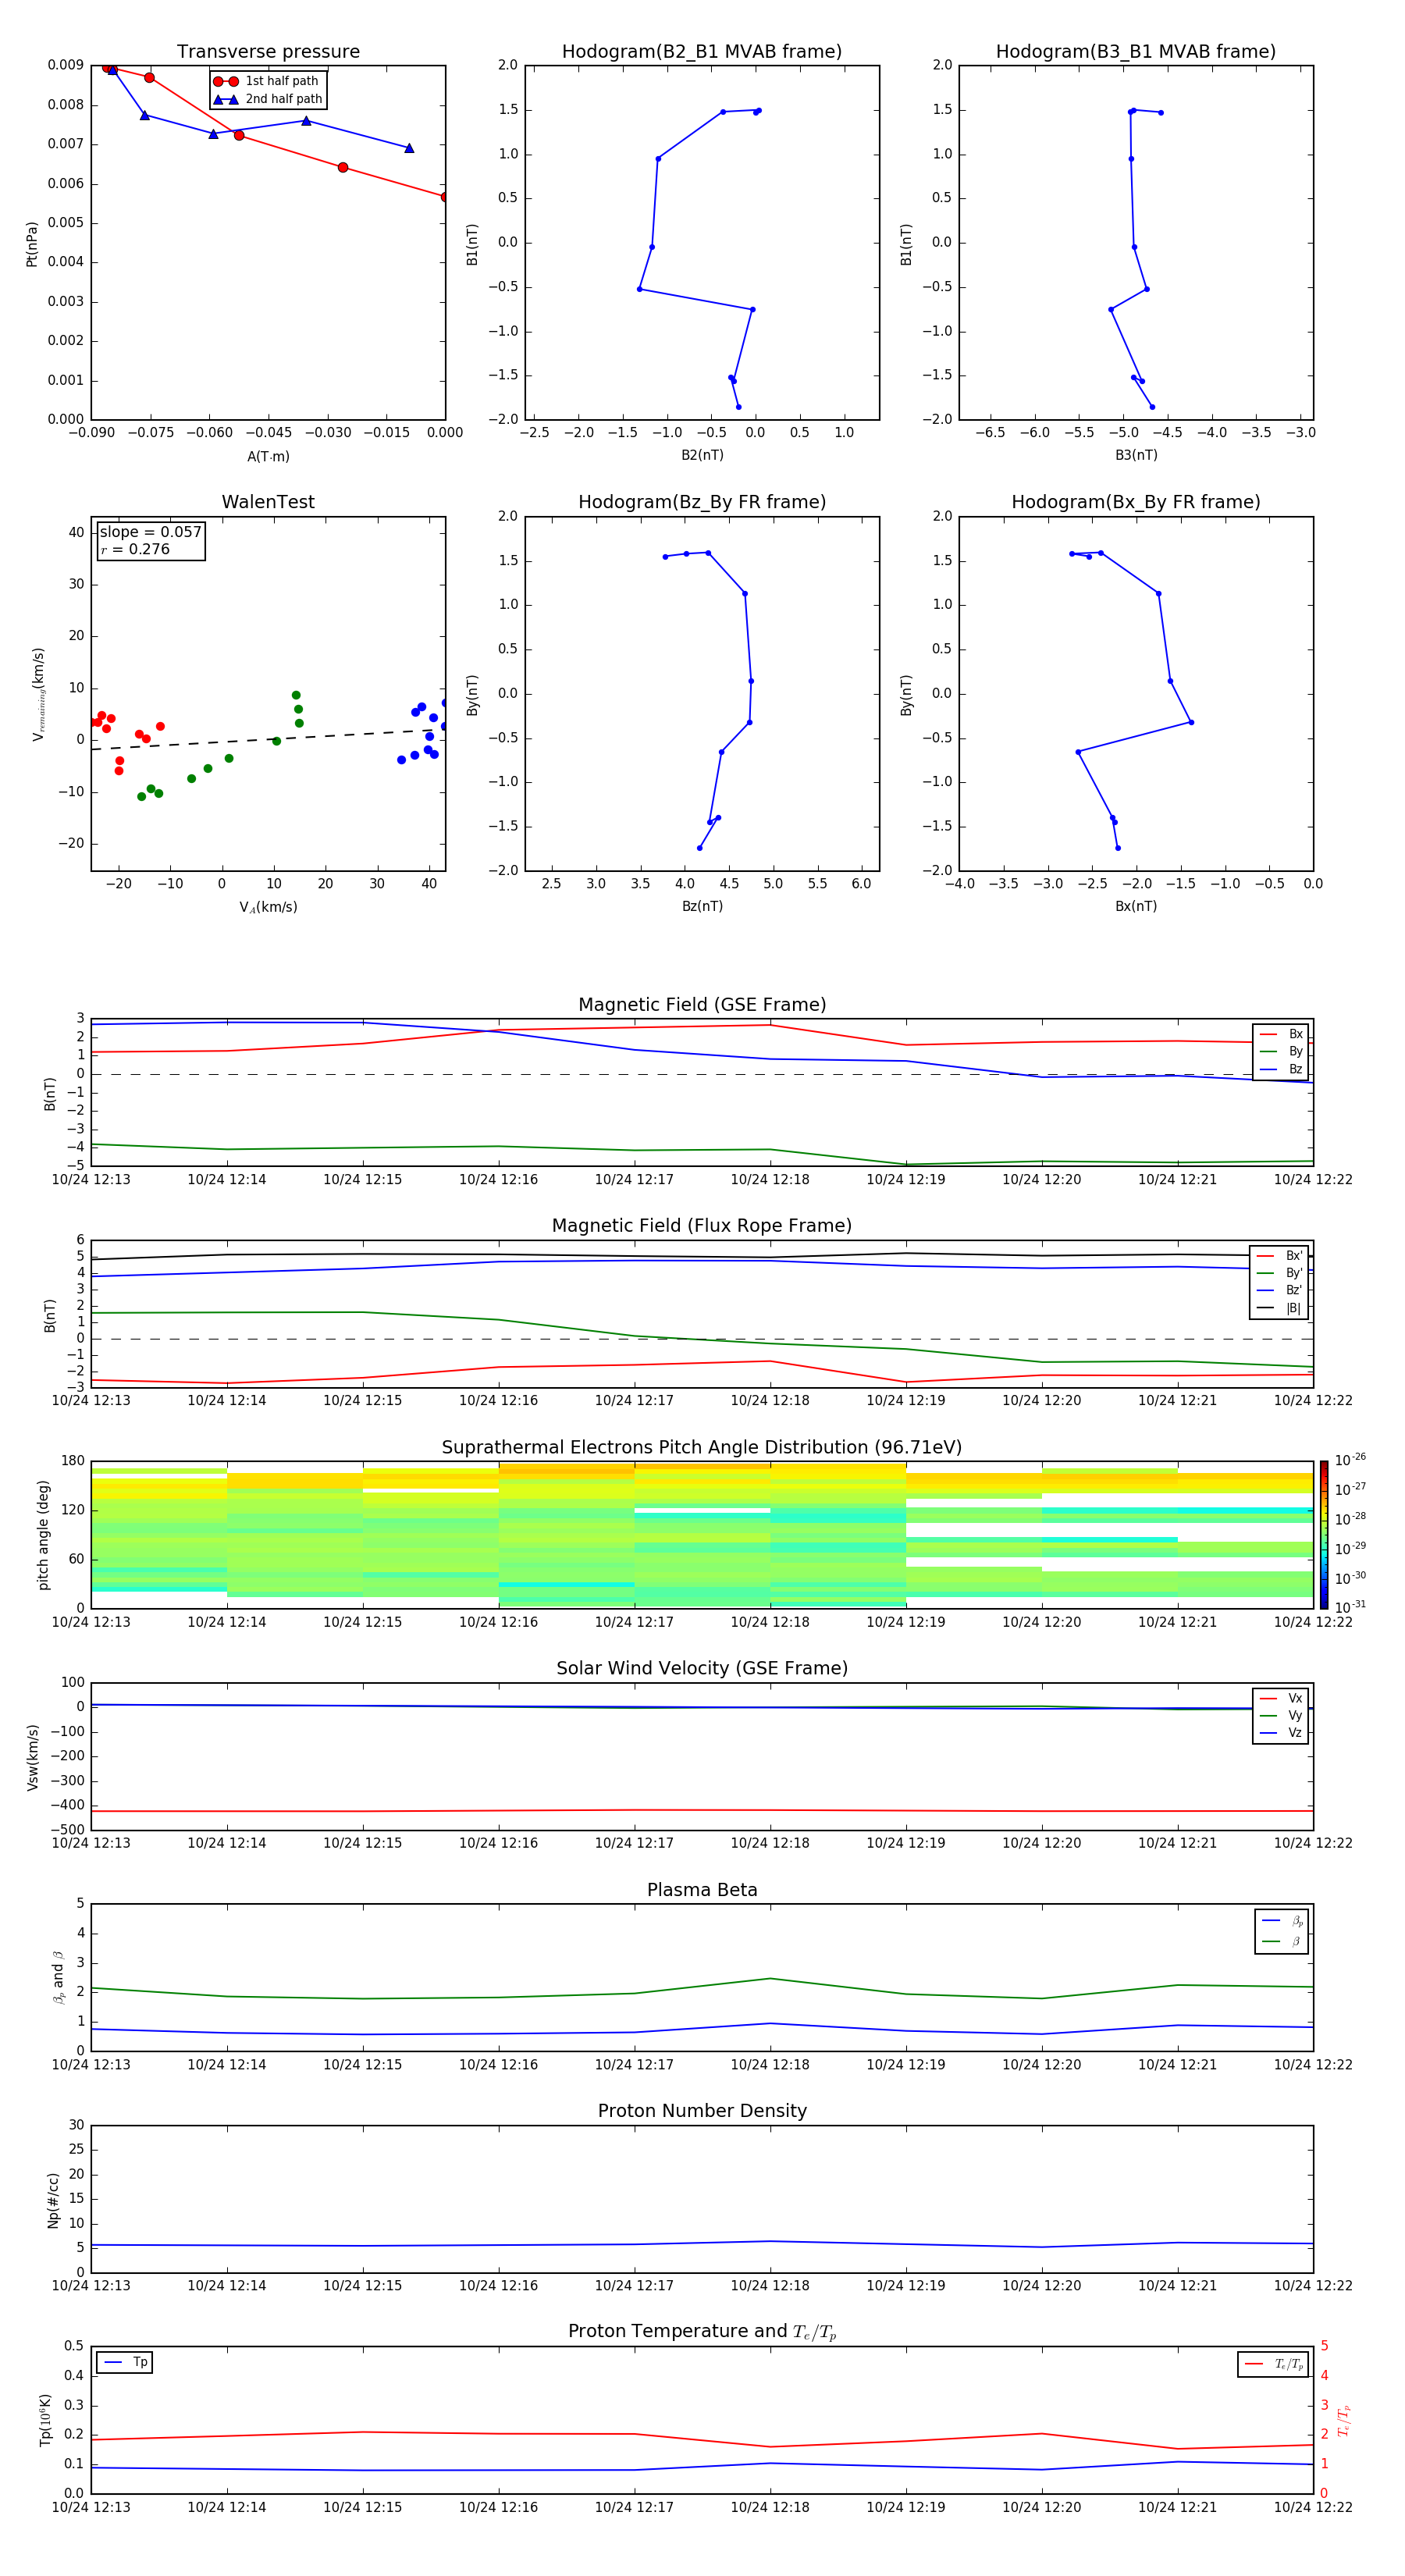Select the "slope = 0.057" annotation
The height and width of the screenshot is (2576, 1405).
[x=151, y=532]
